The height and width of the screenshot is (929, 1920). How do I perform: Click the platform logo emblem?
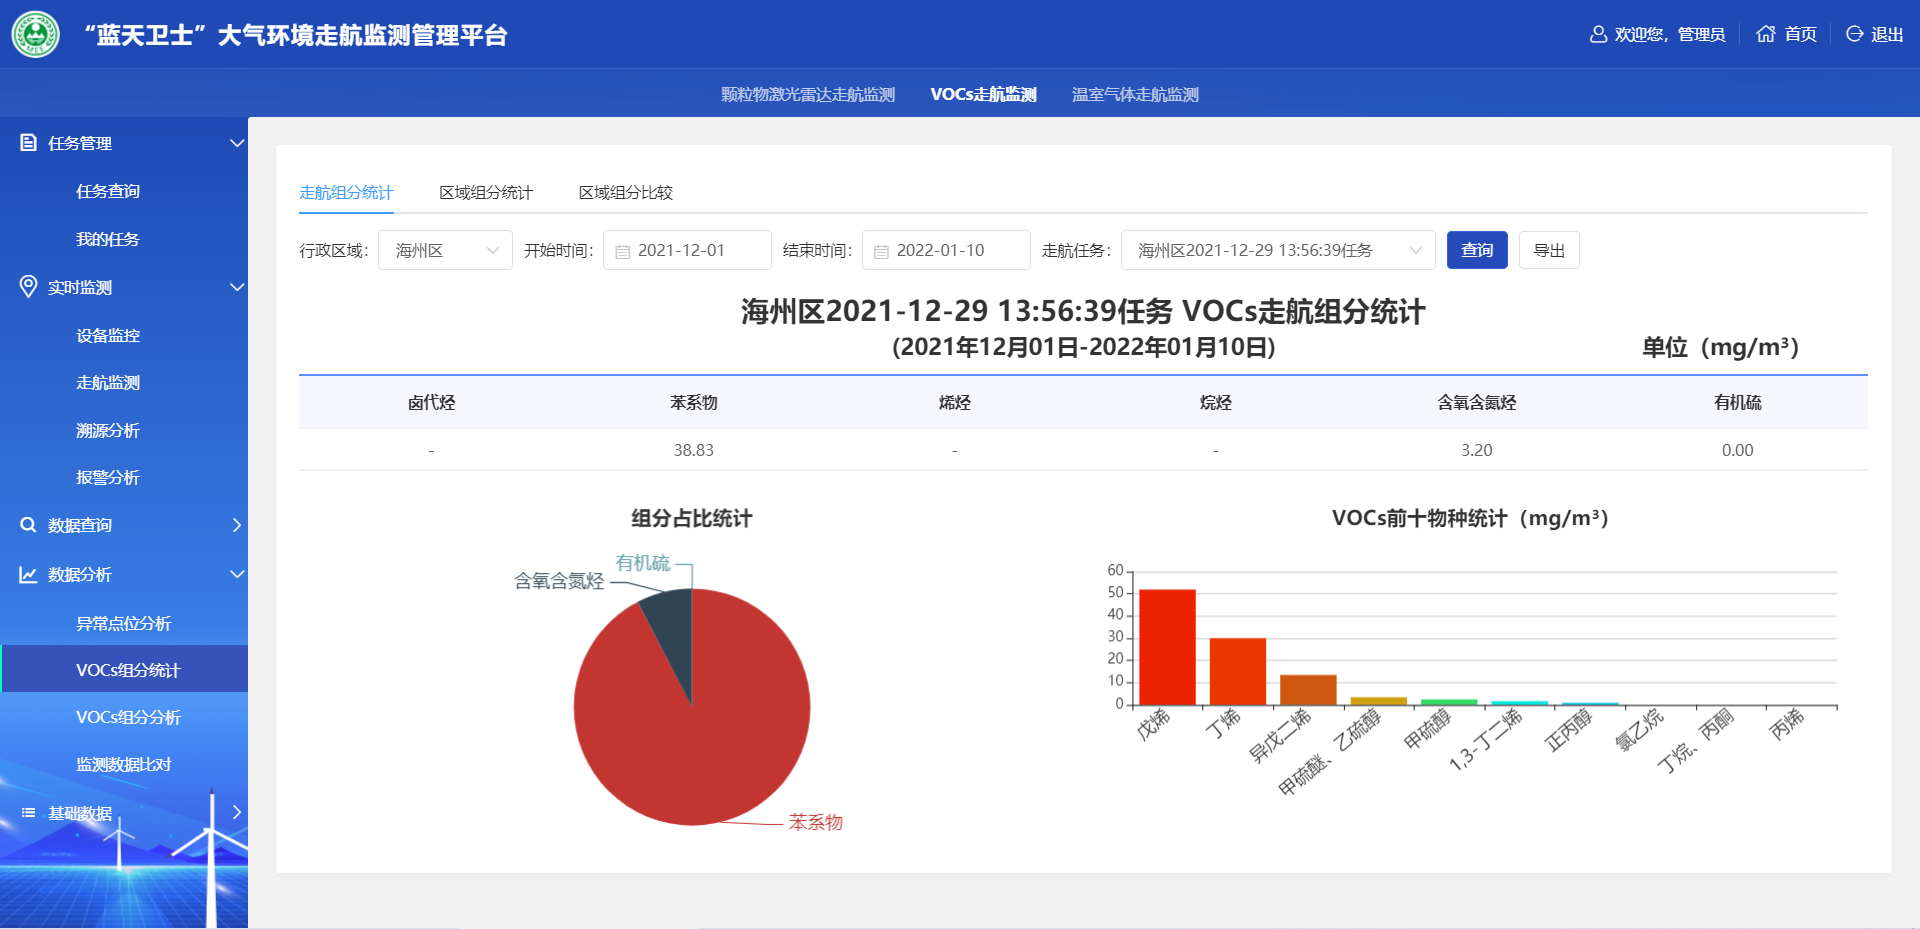[x=36, y=35]
